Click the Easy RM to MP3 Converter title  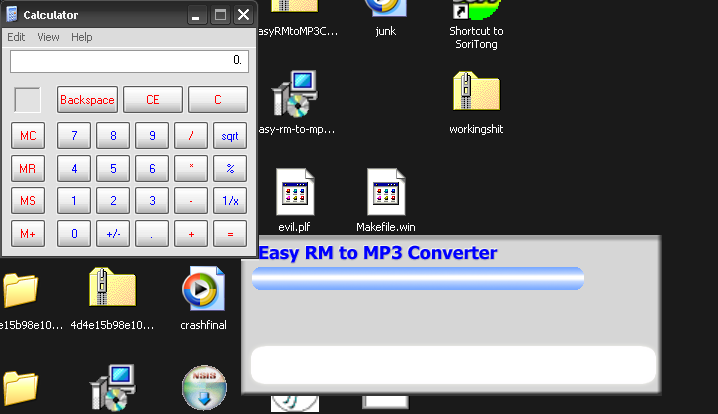[x=378, y=253]
